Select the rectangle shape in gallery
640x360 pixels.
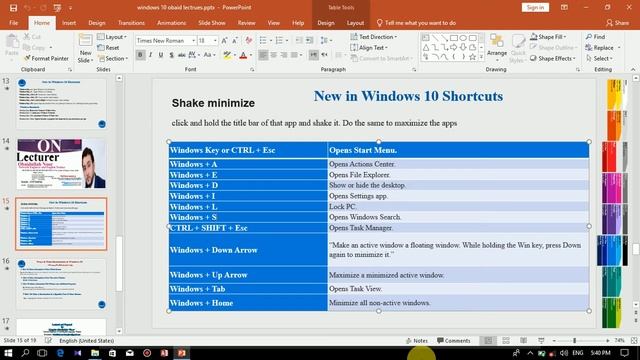pyautogui.click(x=453, y=38)
